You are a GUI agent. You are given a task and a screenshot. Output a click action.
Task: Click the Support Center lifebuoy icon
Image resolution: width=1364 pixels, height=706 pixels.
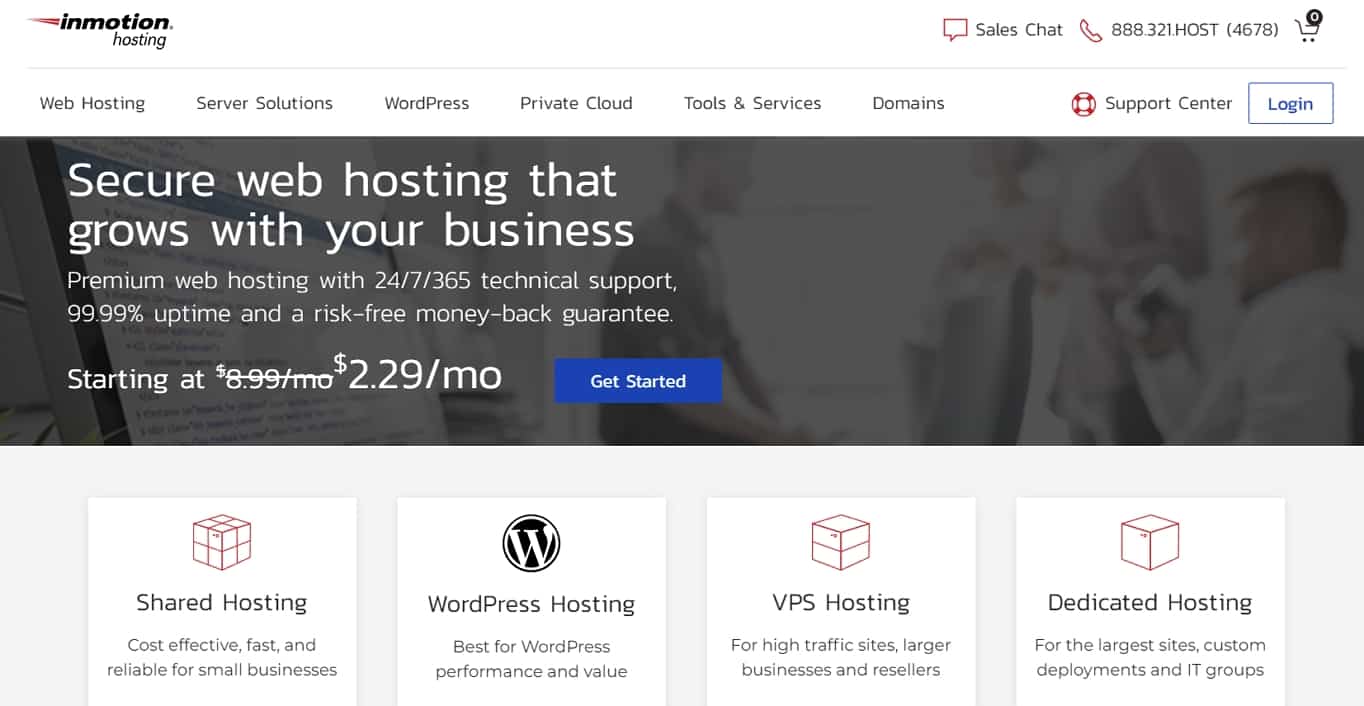[1083, 104]
